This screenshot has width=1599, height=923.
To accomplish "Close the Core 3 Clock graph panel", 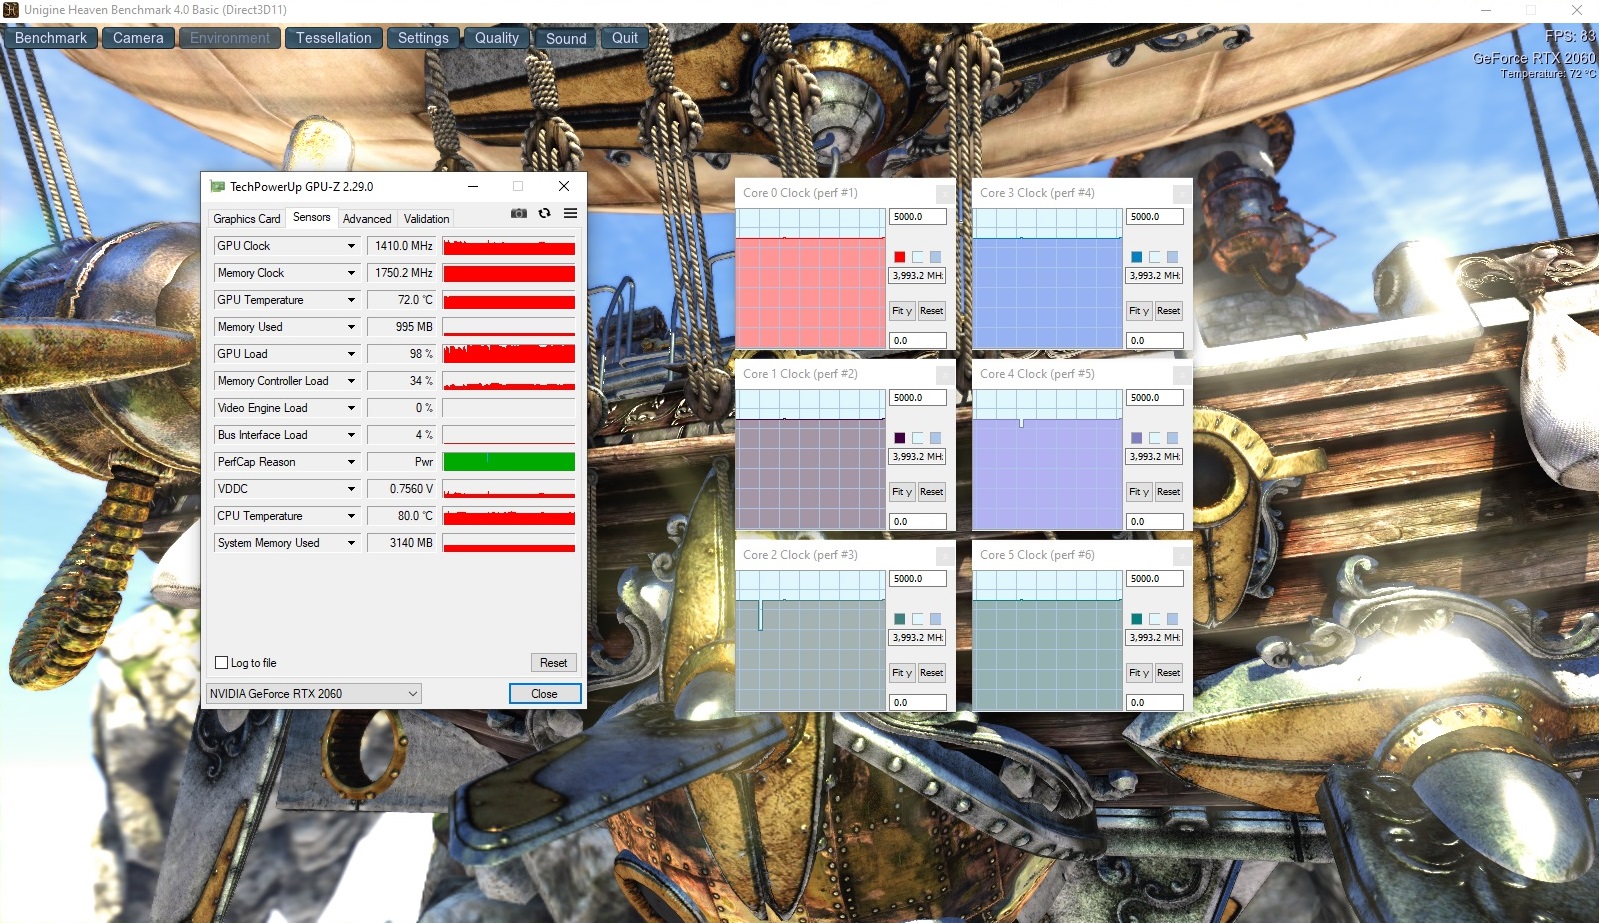I will pos(1182,193).
